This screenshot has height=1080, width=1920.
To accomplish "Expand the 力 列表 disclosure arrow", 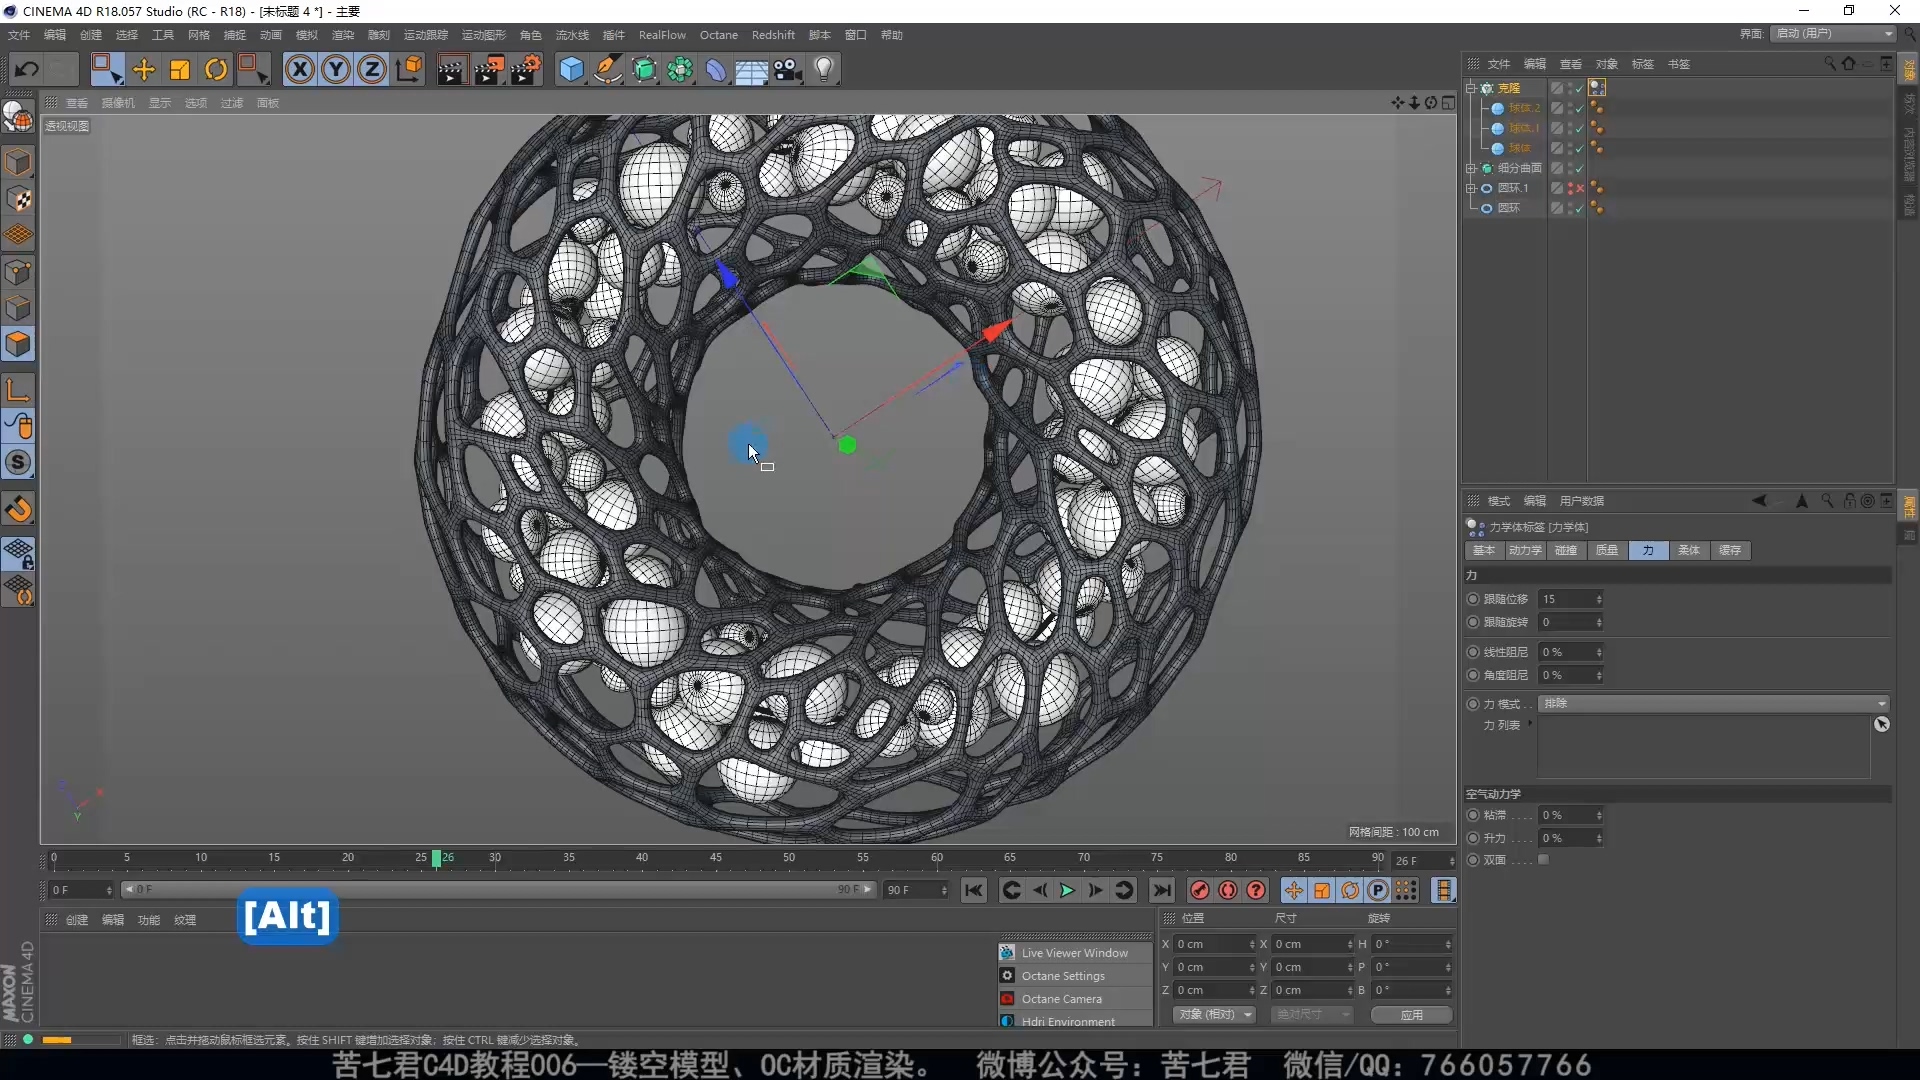I will [x=1530, y=723].
